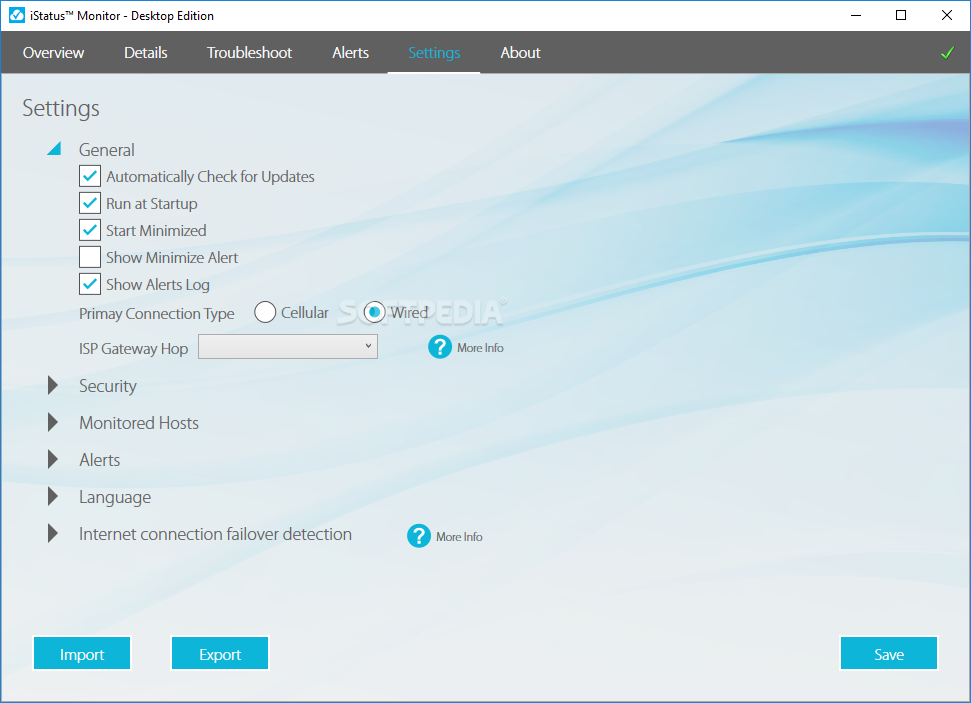Expand Internet connection failover detection section

coord(53,534)
